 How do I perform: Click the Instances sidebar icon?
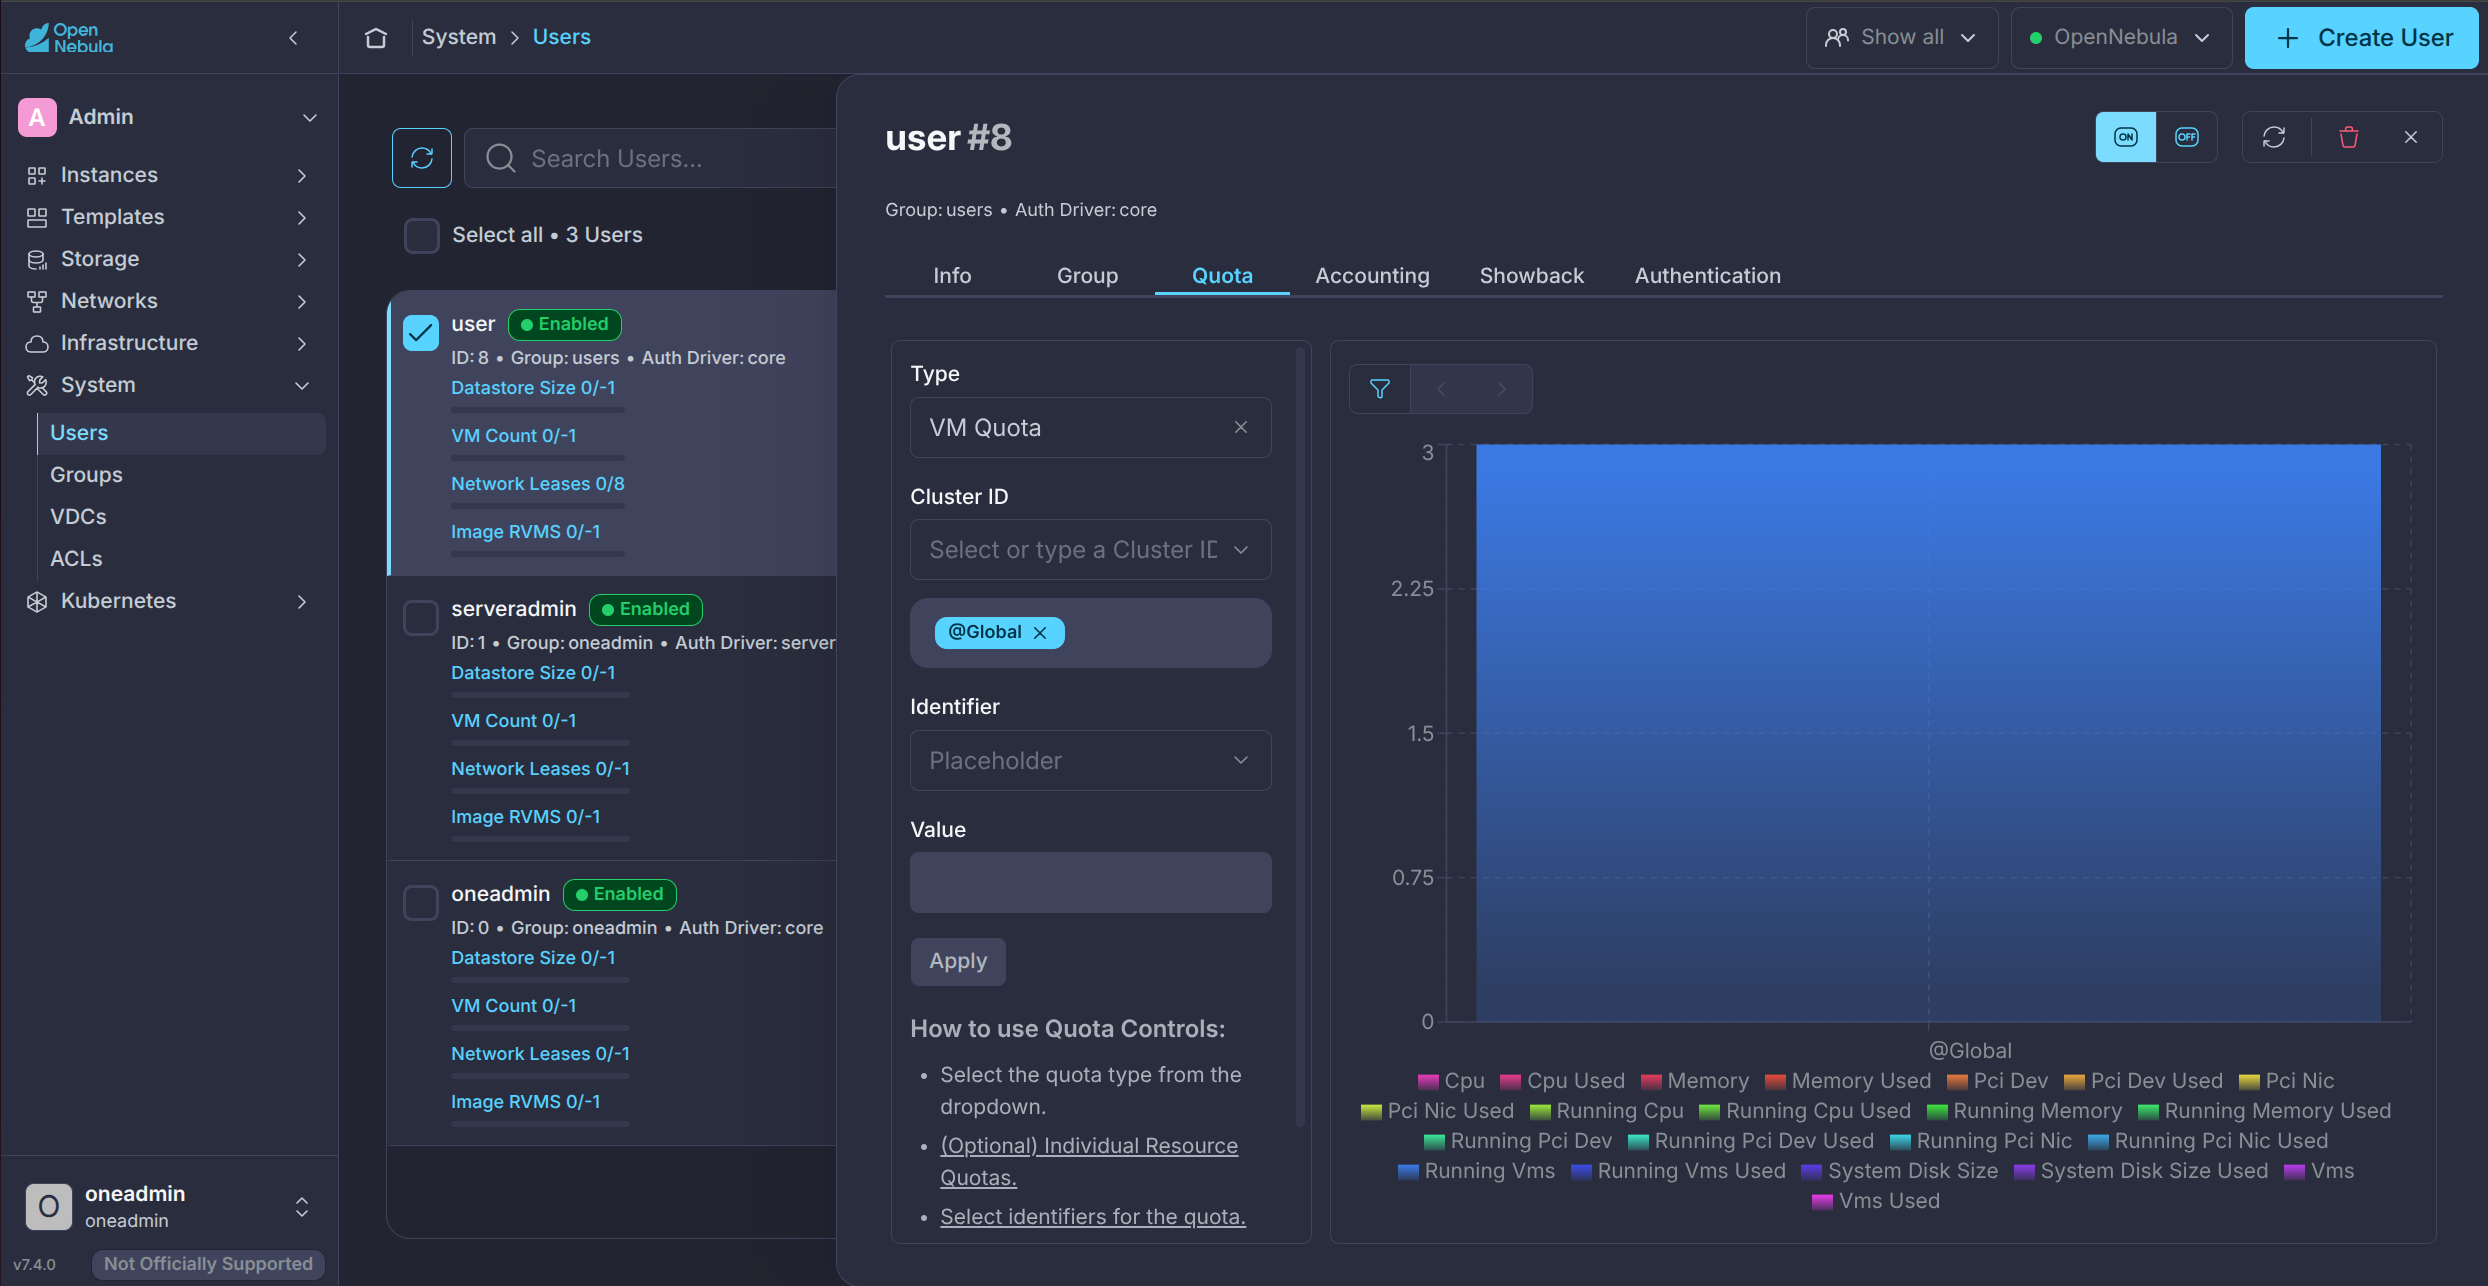tap(37, 175)
